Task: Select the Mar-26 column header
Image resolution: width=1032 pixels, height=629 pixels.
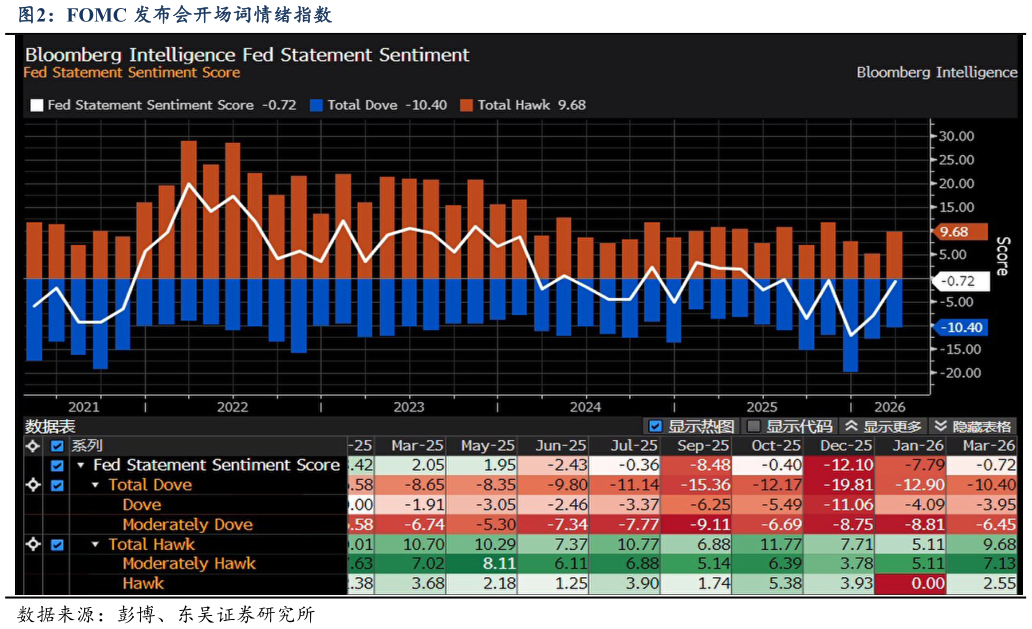Action: tap(989, 446)
